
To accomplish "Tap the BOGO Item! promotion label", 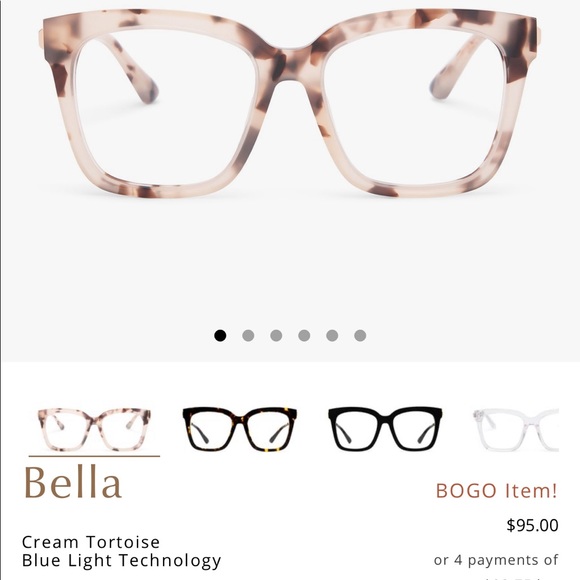I will coord(496,490).
